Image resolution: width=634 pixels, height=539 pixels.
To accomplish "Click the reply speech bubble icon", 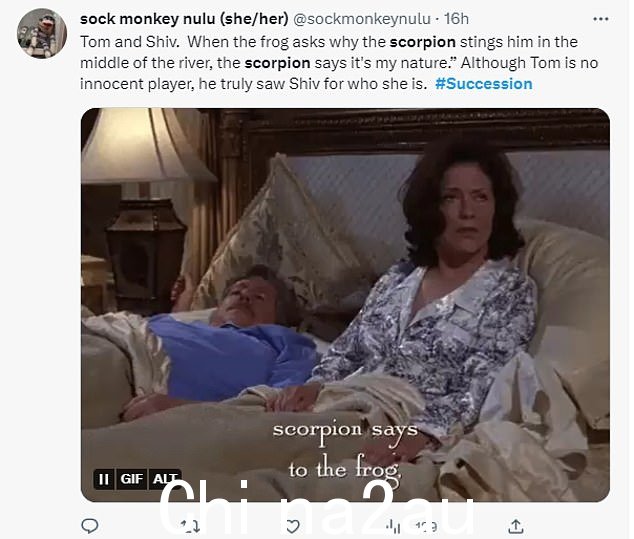I will pos(89,526).
